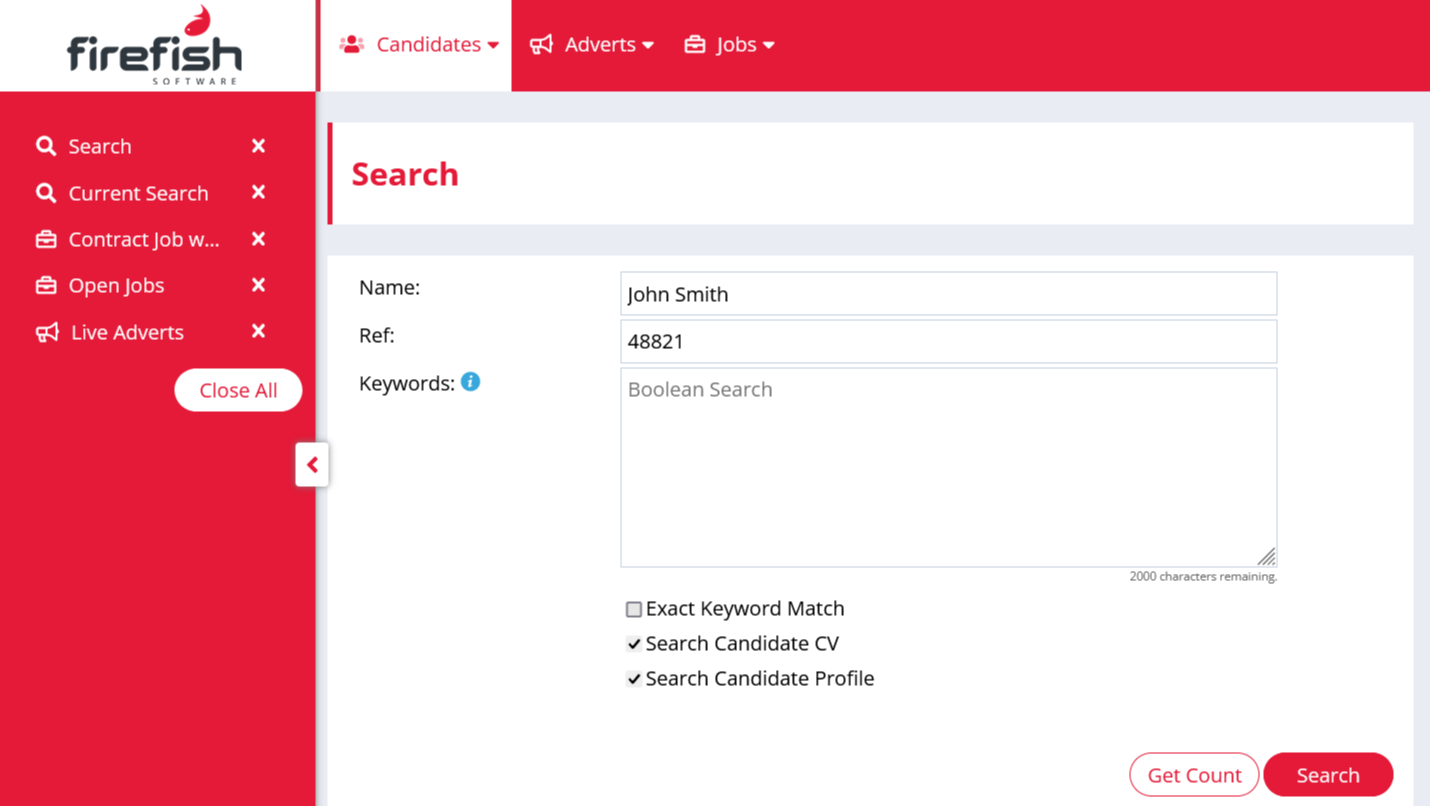This screenshot has height=806, width=1430.
Task: Click the red Search page heading
Action: click(x=405, y=174)
